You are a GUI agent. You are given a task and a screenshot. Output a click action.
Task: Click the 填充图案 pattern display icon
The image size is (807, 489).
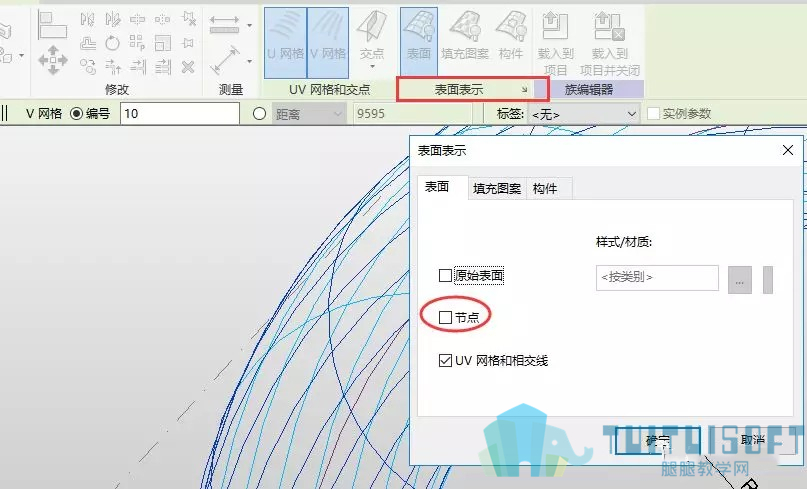(465, 36)
